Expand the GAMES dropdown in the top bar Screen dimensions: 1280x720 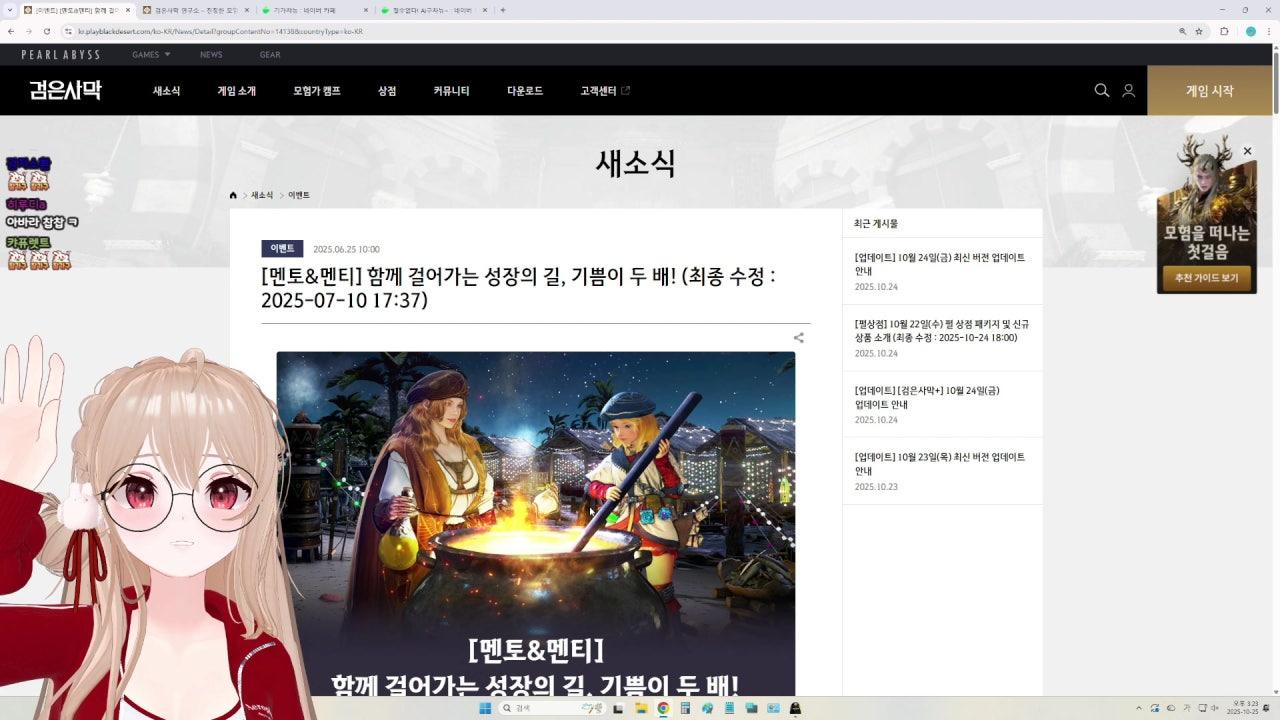(x=151, y=54)
